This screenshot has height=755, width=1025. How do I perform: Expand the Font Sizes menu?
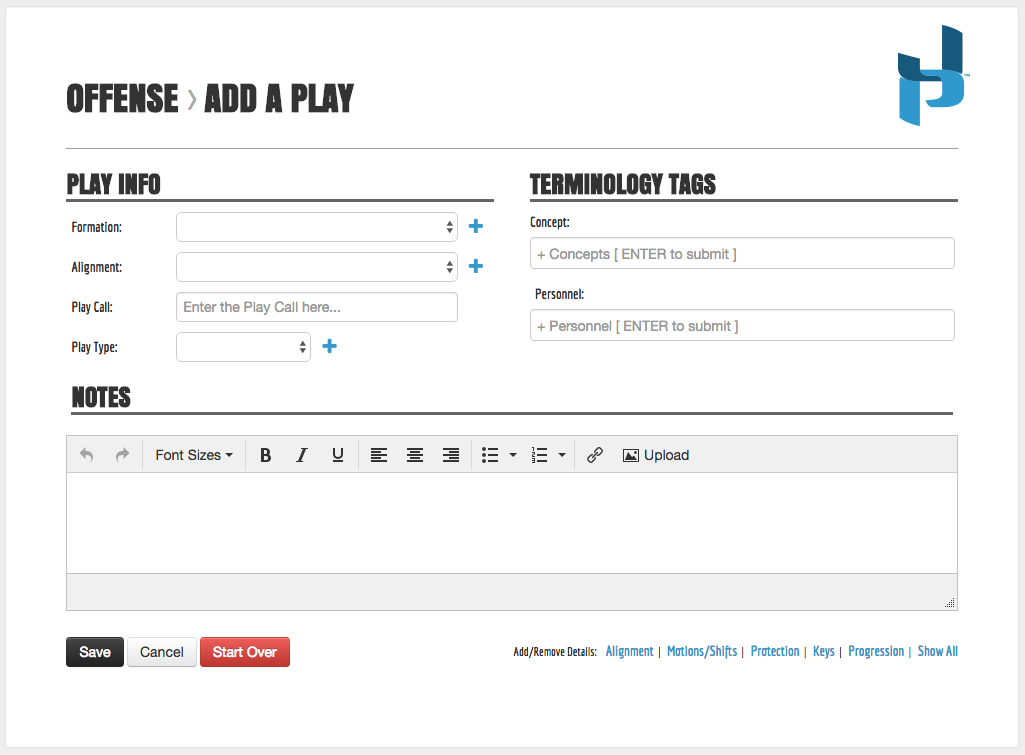click(194, 455)
